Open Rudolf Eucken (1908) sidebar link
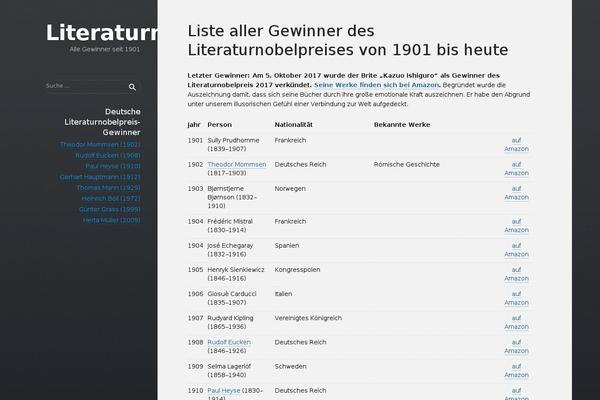Image resolution: width=600 pixels, height=400 pixels. click(108, 155)
